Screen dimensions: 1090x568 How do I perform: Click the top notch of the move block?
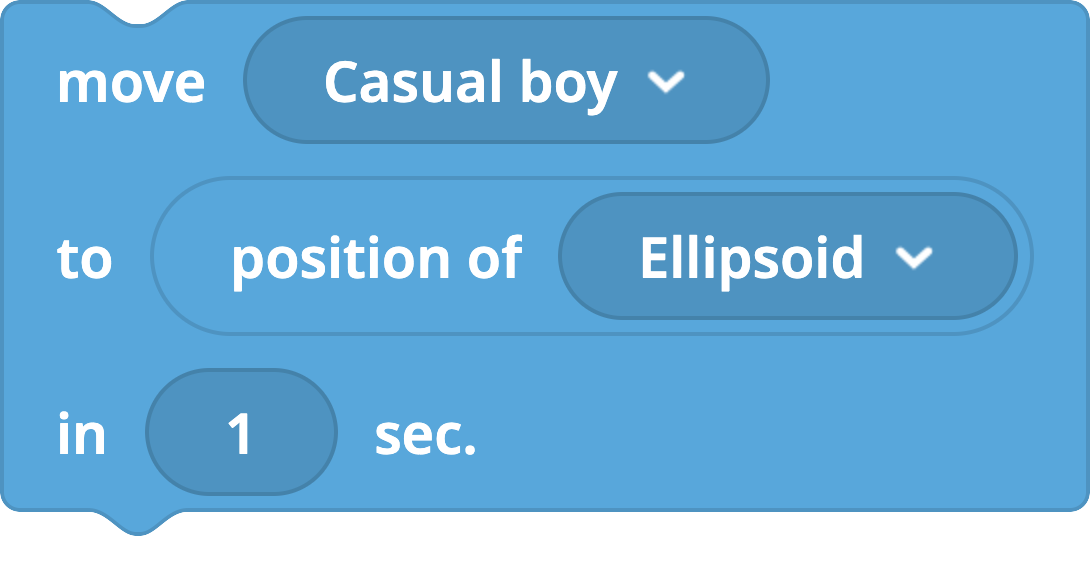[138, 13]
